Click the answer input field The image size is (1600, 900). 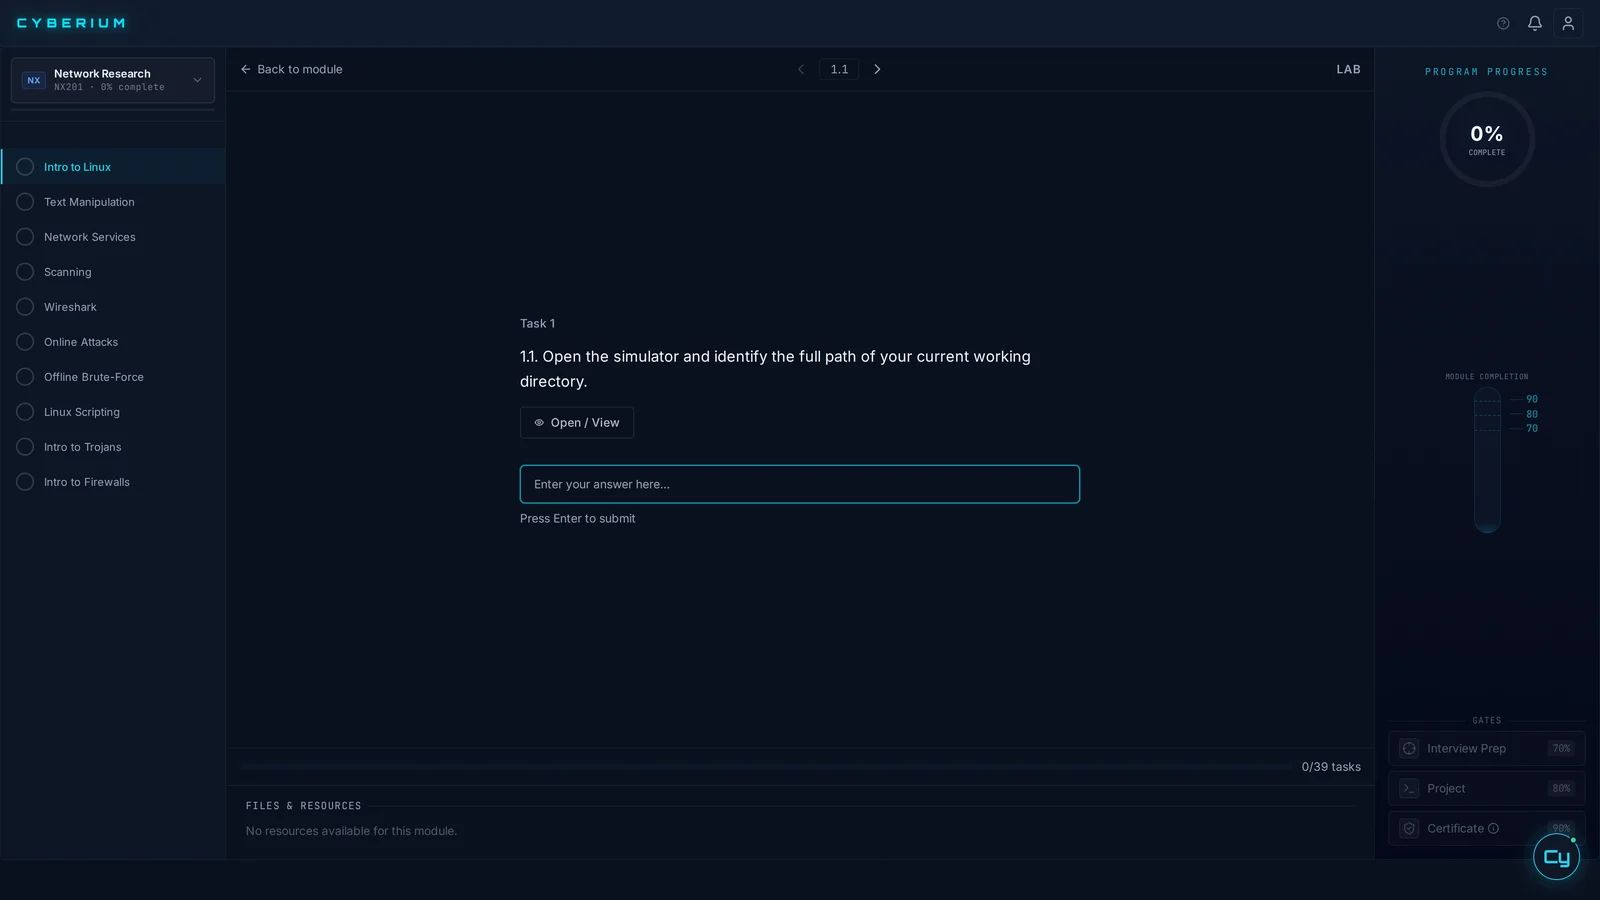tap(800, 484)
